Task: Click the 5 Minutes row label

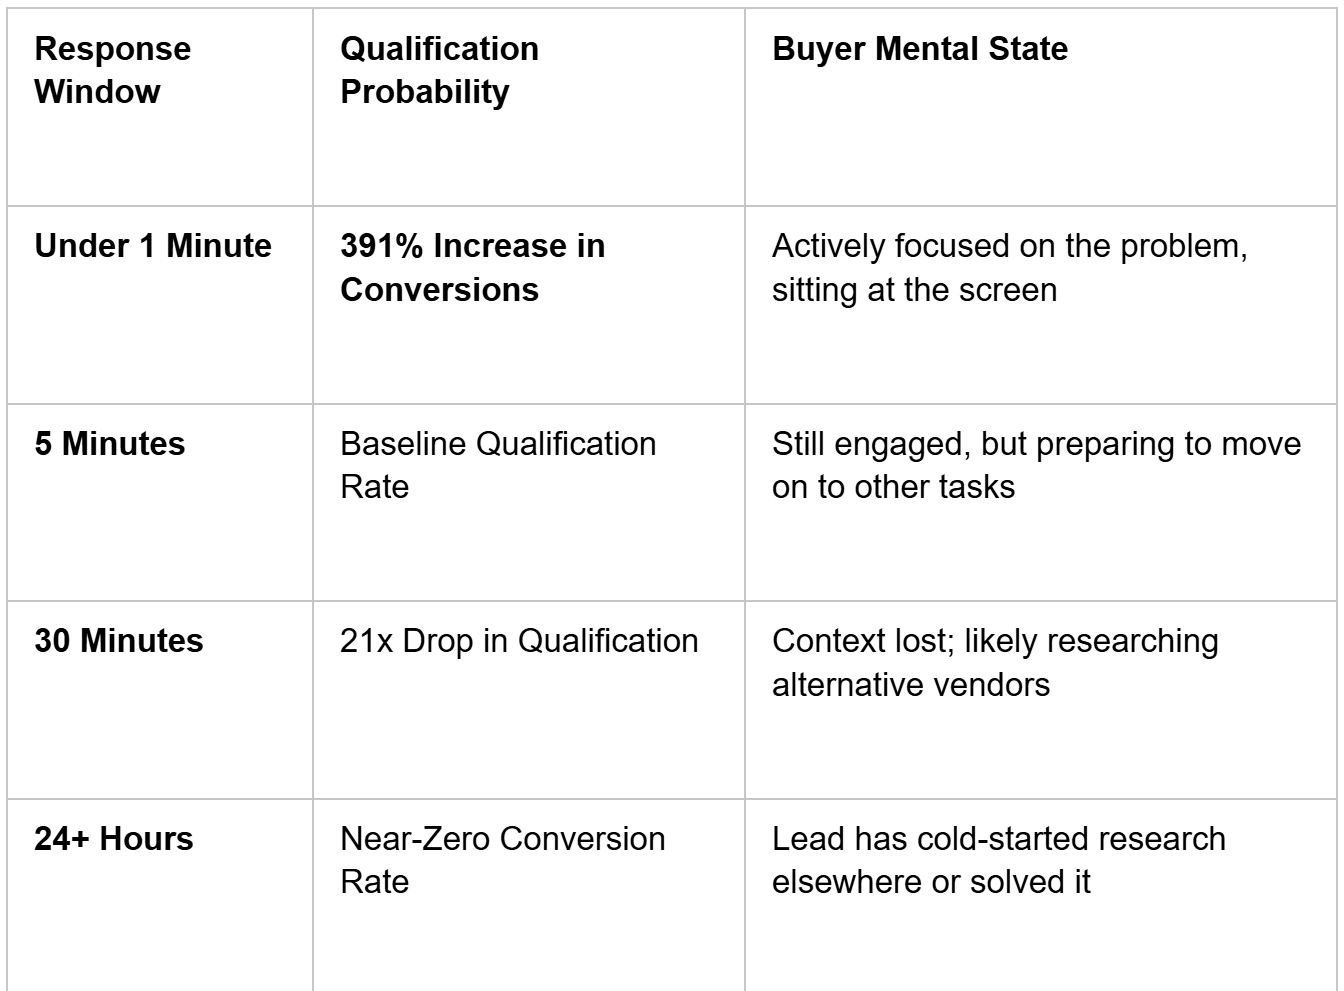Action: point(110,444)
